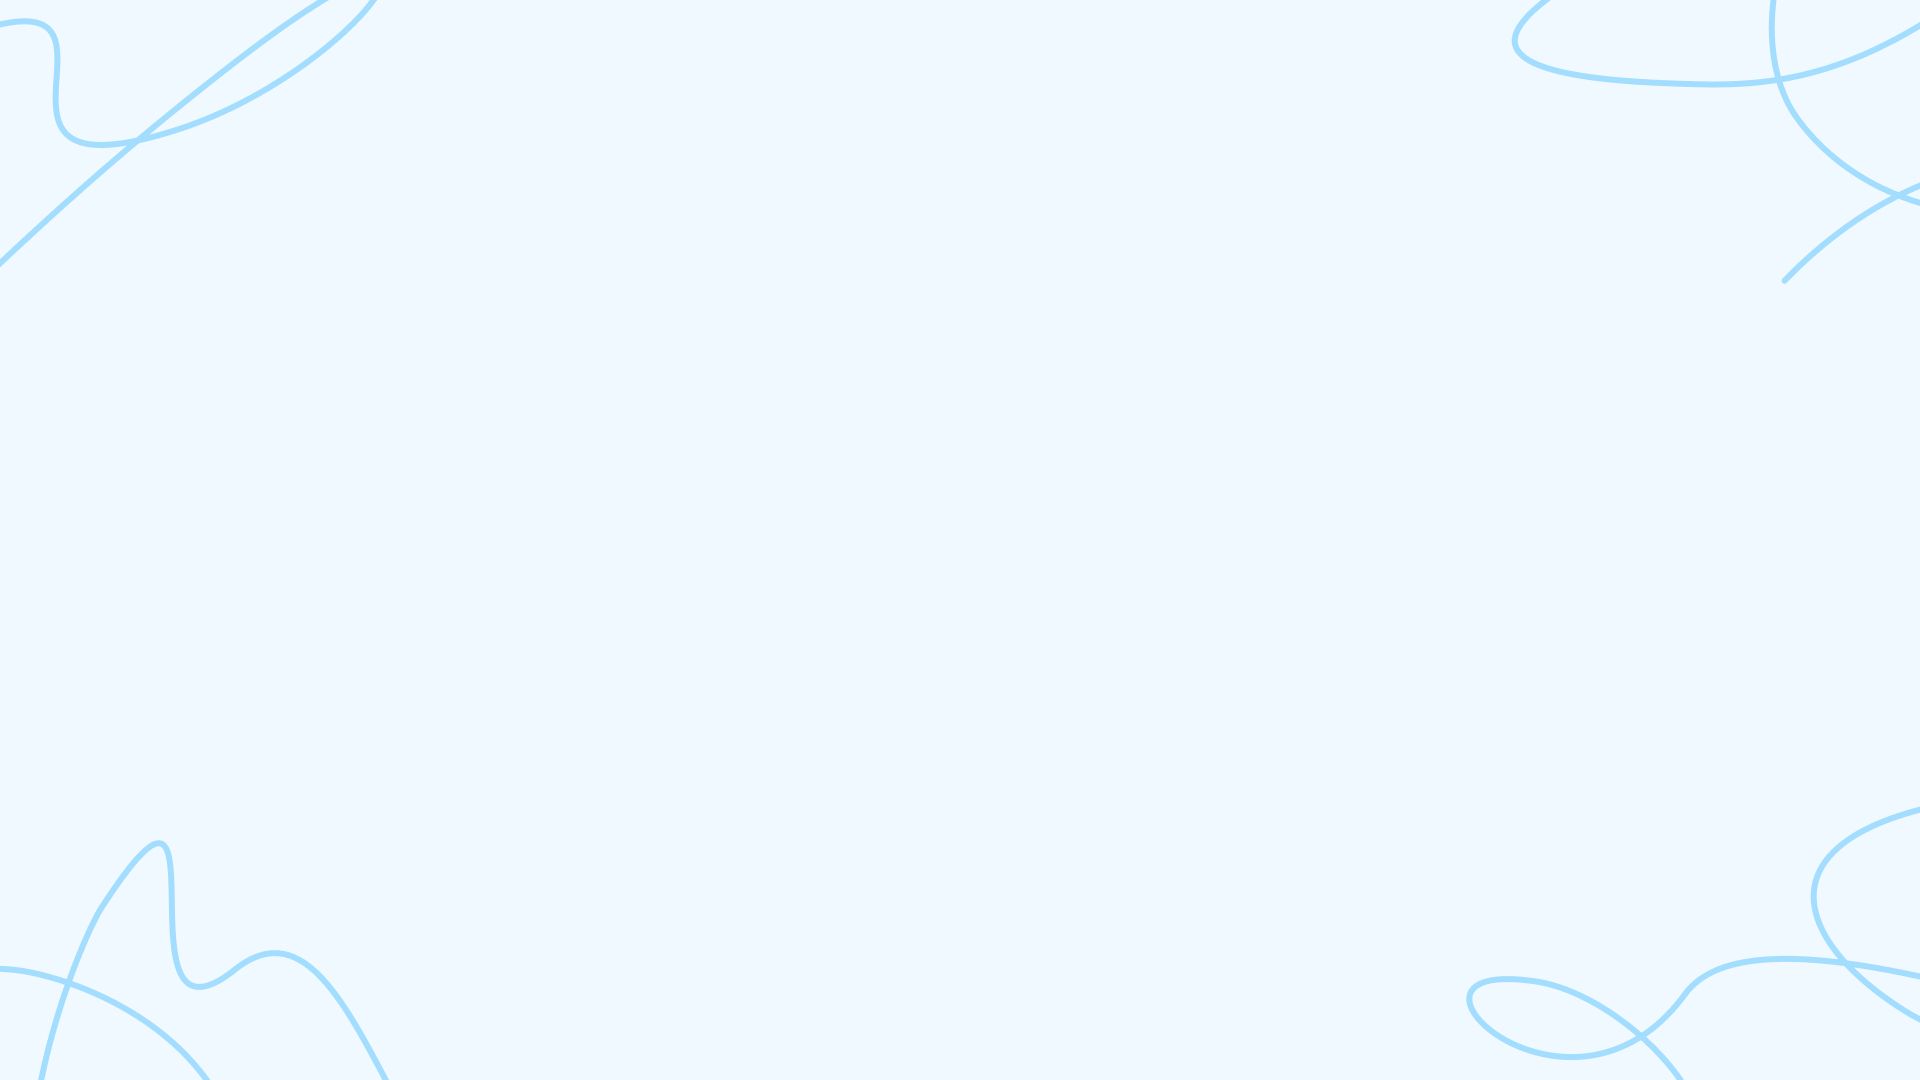1920x1080 pixels.
Task: Click the tall pointed peak of bottom-left squiggle
Action: point(160,845)
